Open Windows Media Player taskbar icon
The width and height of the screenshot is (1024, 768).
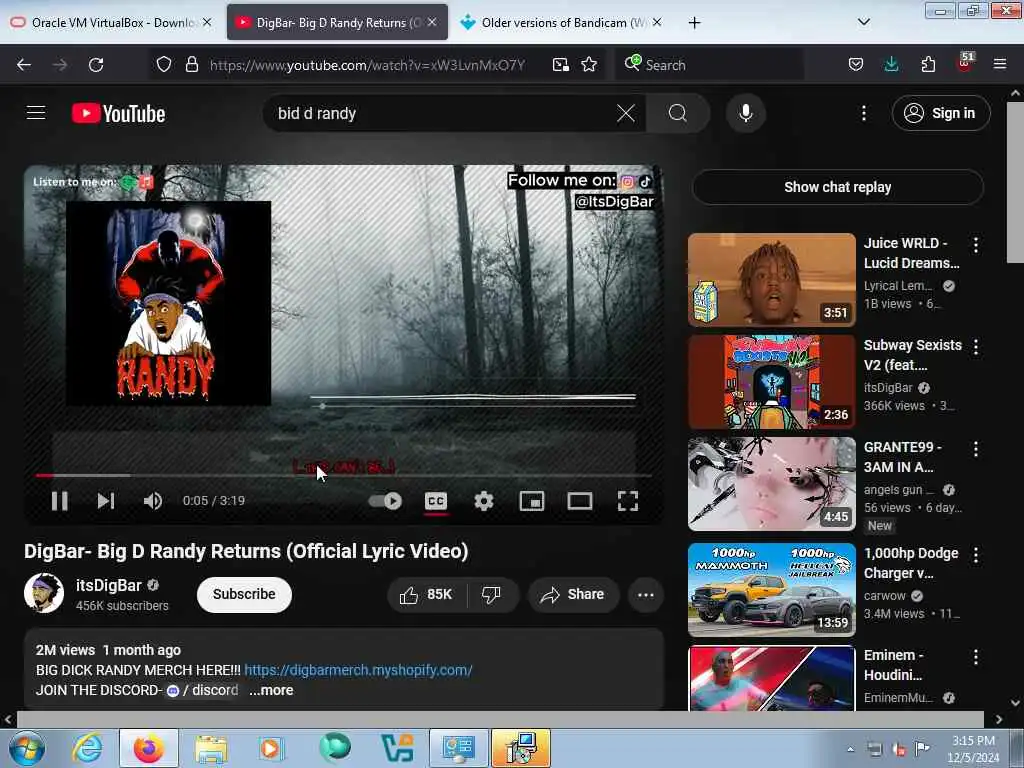[270, 749]
